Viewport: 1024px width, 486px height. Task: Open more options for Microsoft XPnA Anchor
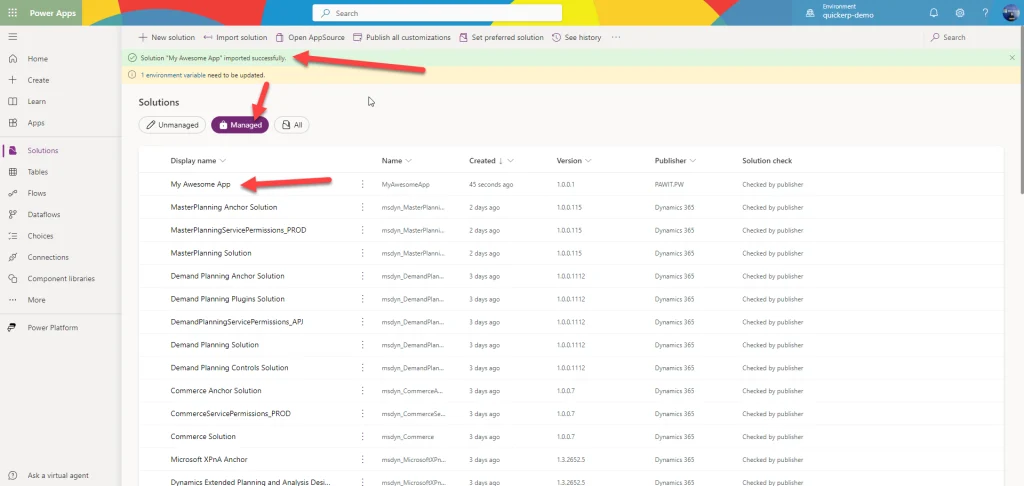[362, 459]
